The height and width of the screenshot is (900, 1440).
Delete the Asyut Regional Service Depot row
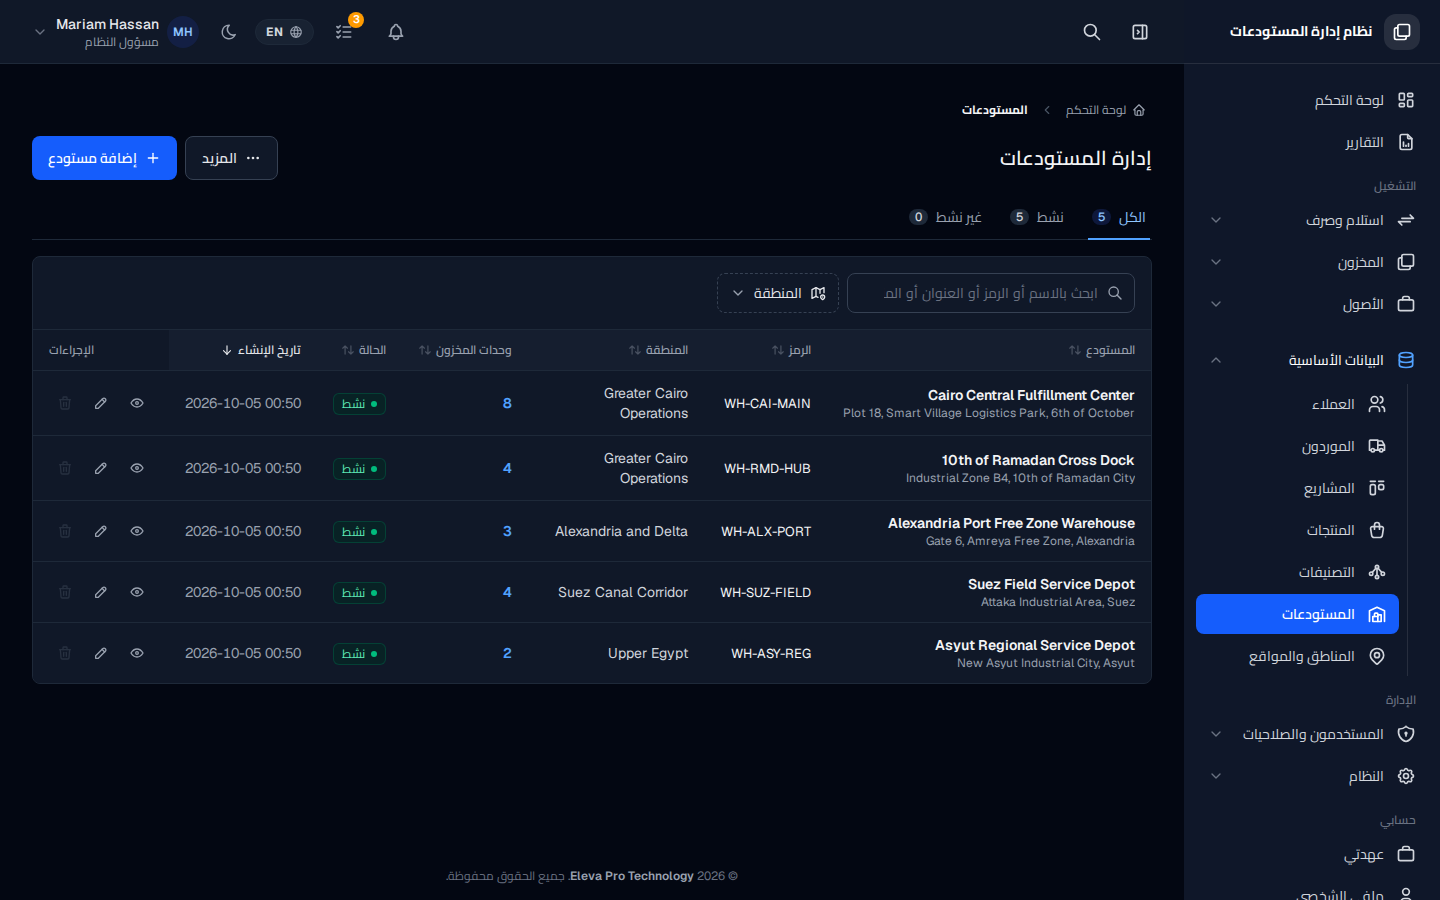point(65,653)
